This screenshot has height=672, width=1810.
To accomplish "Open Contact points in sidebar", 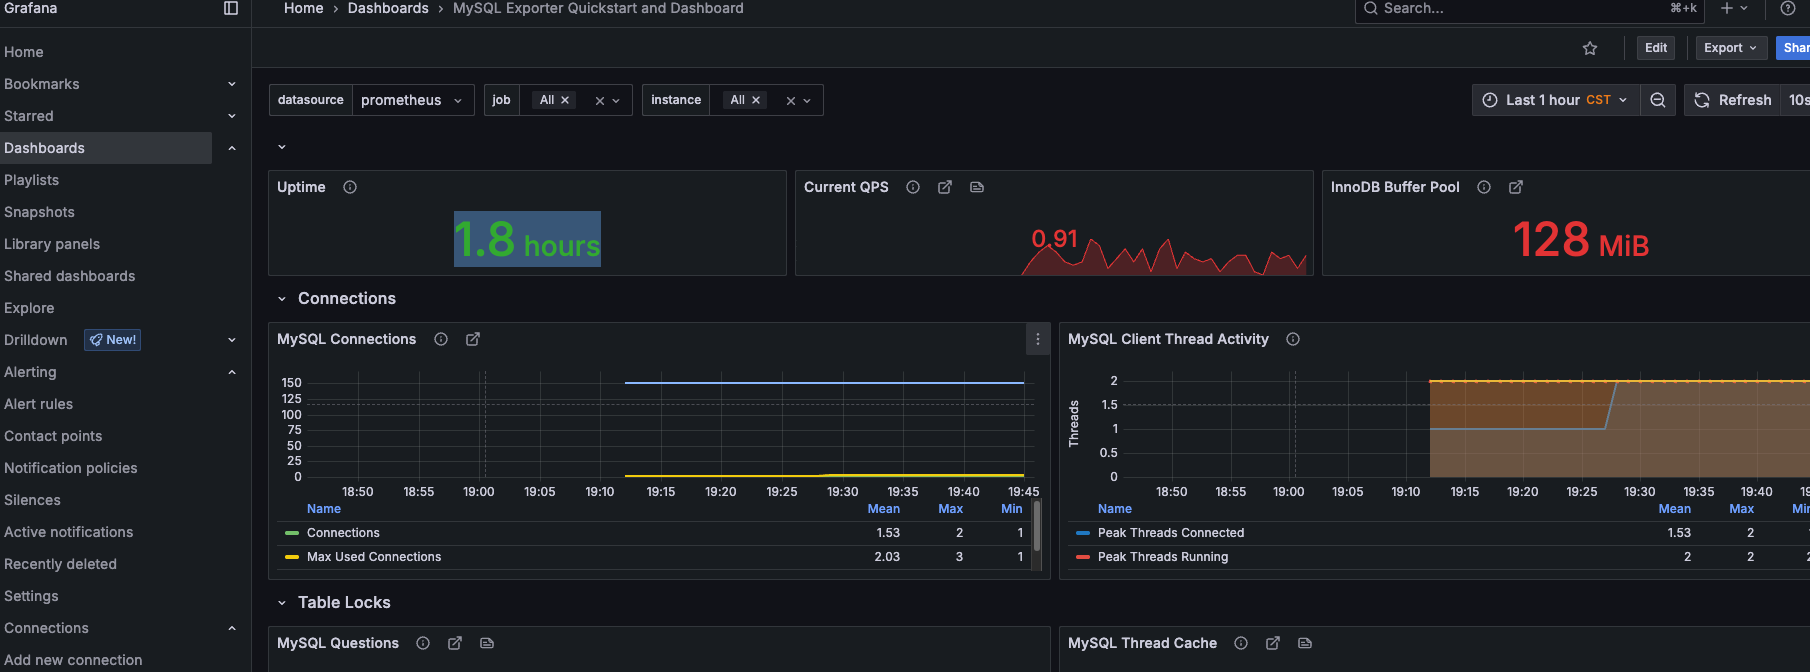I will (x=53, y=436).
